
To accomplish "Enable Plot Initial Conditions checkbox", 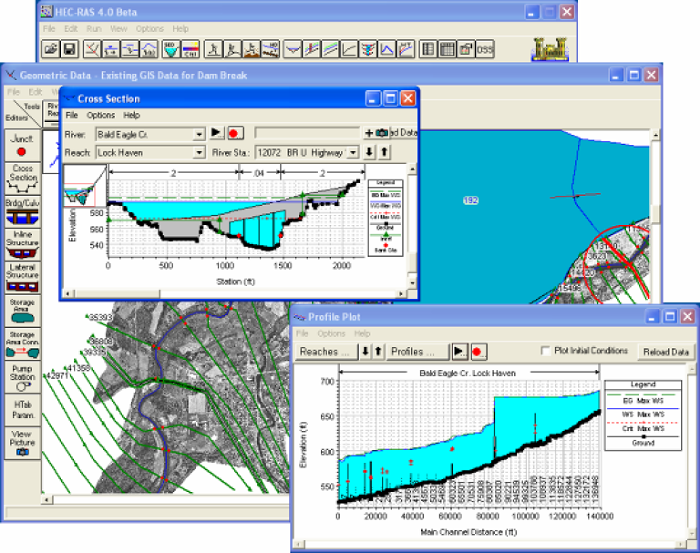I will tap(546, 351).
